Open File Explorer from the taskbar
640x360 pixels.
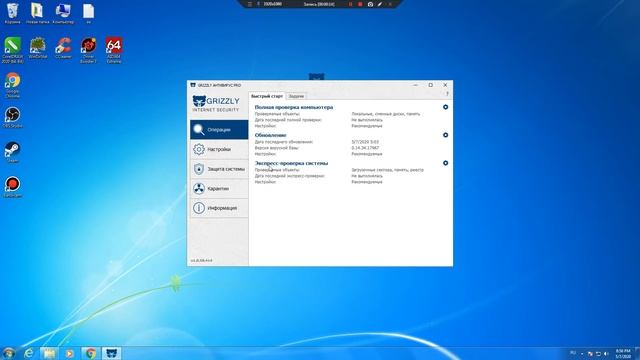pyautogui.click(x=49, y=353)
